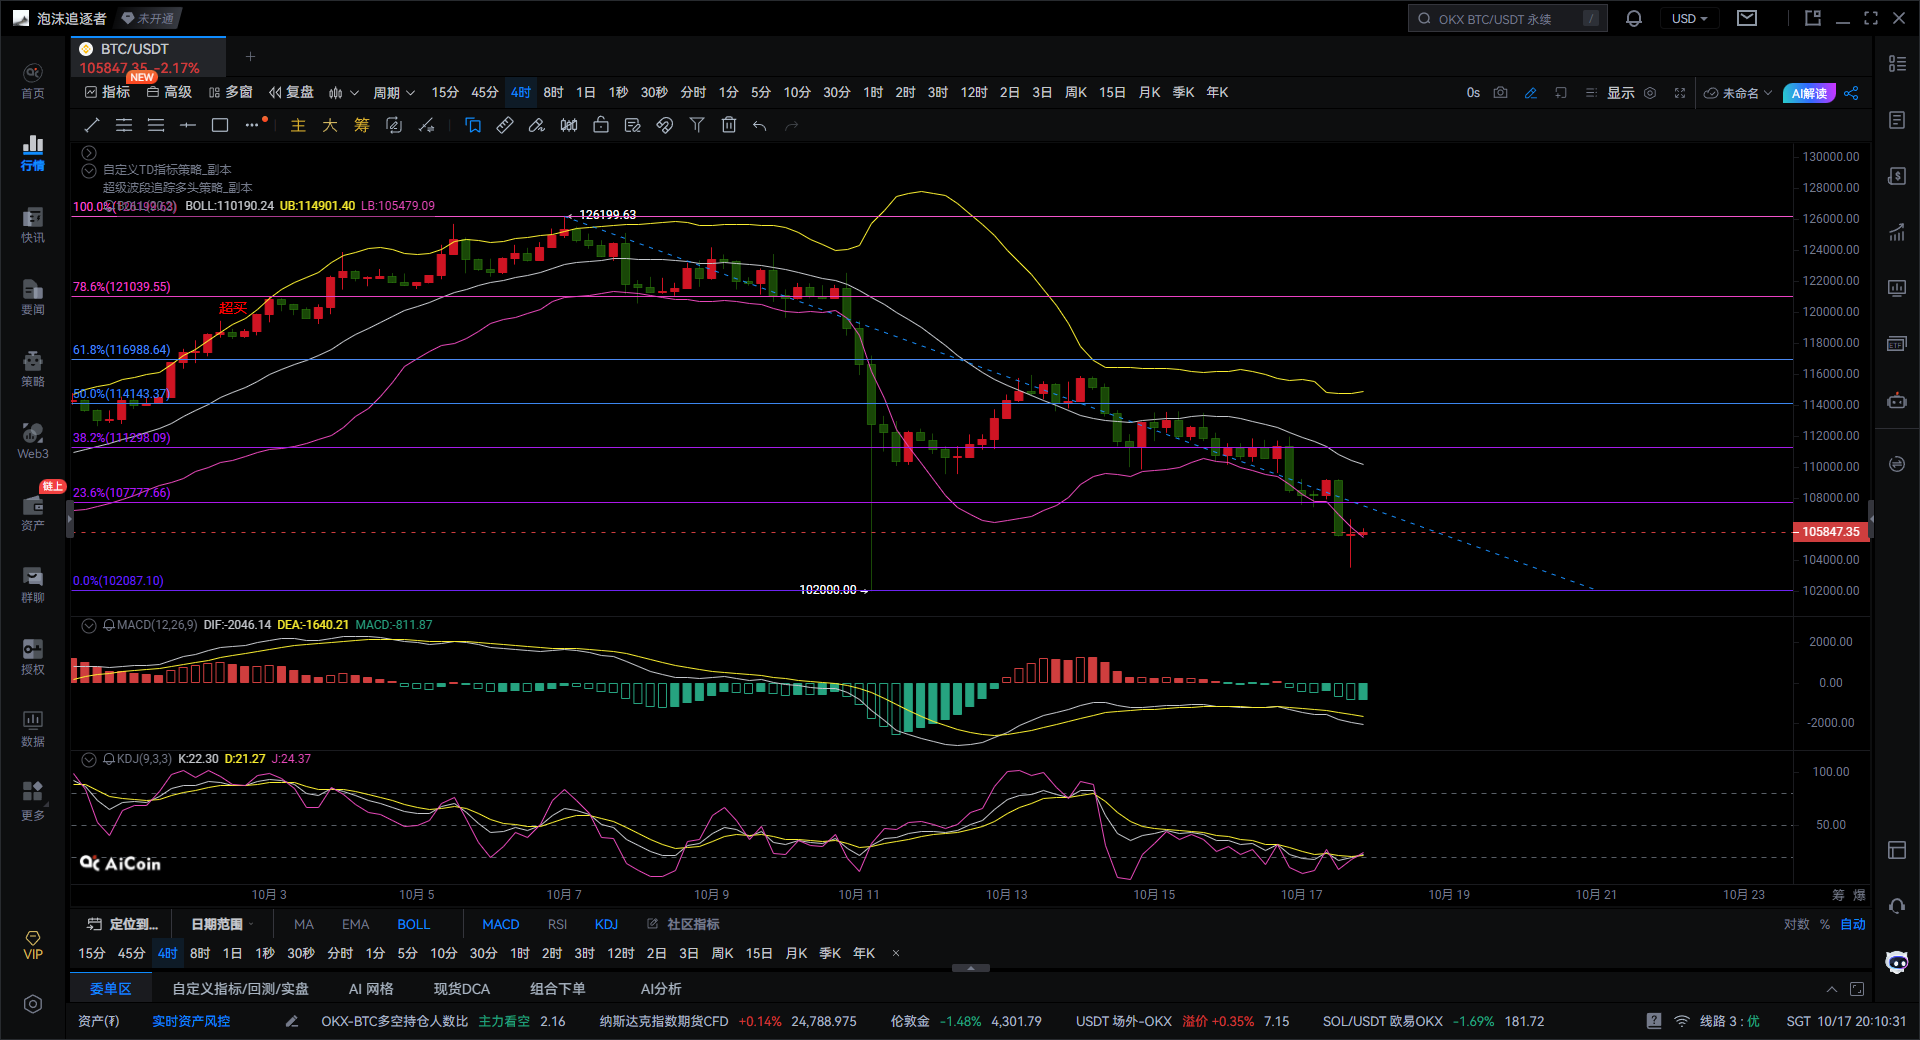Turn off the KDJ indicator
1920x1040 pixels.
[x=606, y=924]
